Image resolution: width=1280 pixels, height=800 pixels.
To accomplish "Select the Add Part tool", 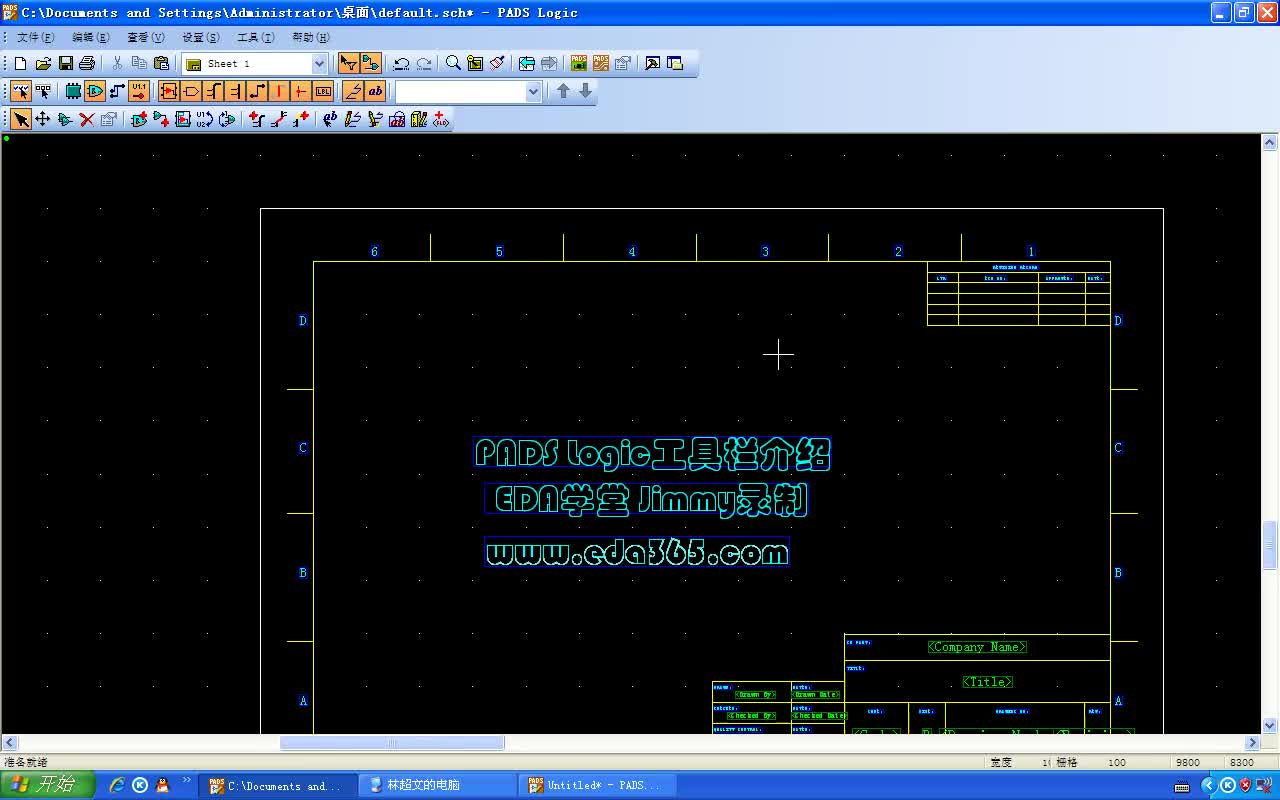I will (139, 119).
